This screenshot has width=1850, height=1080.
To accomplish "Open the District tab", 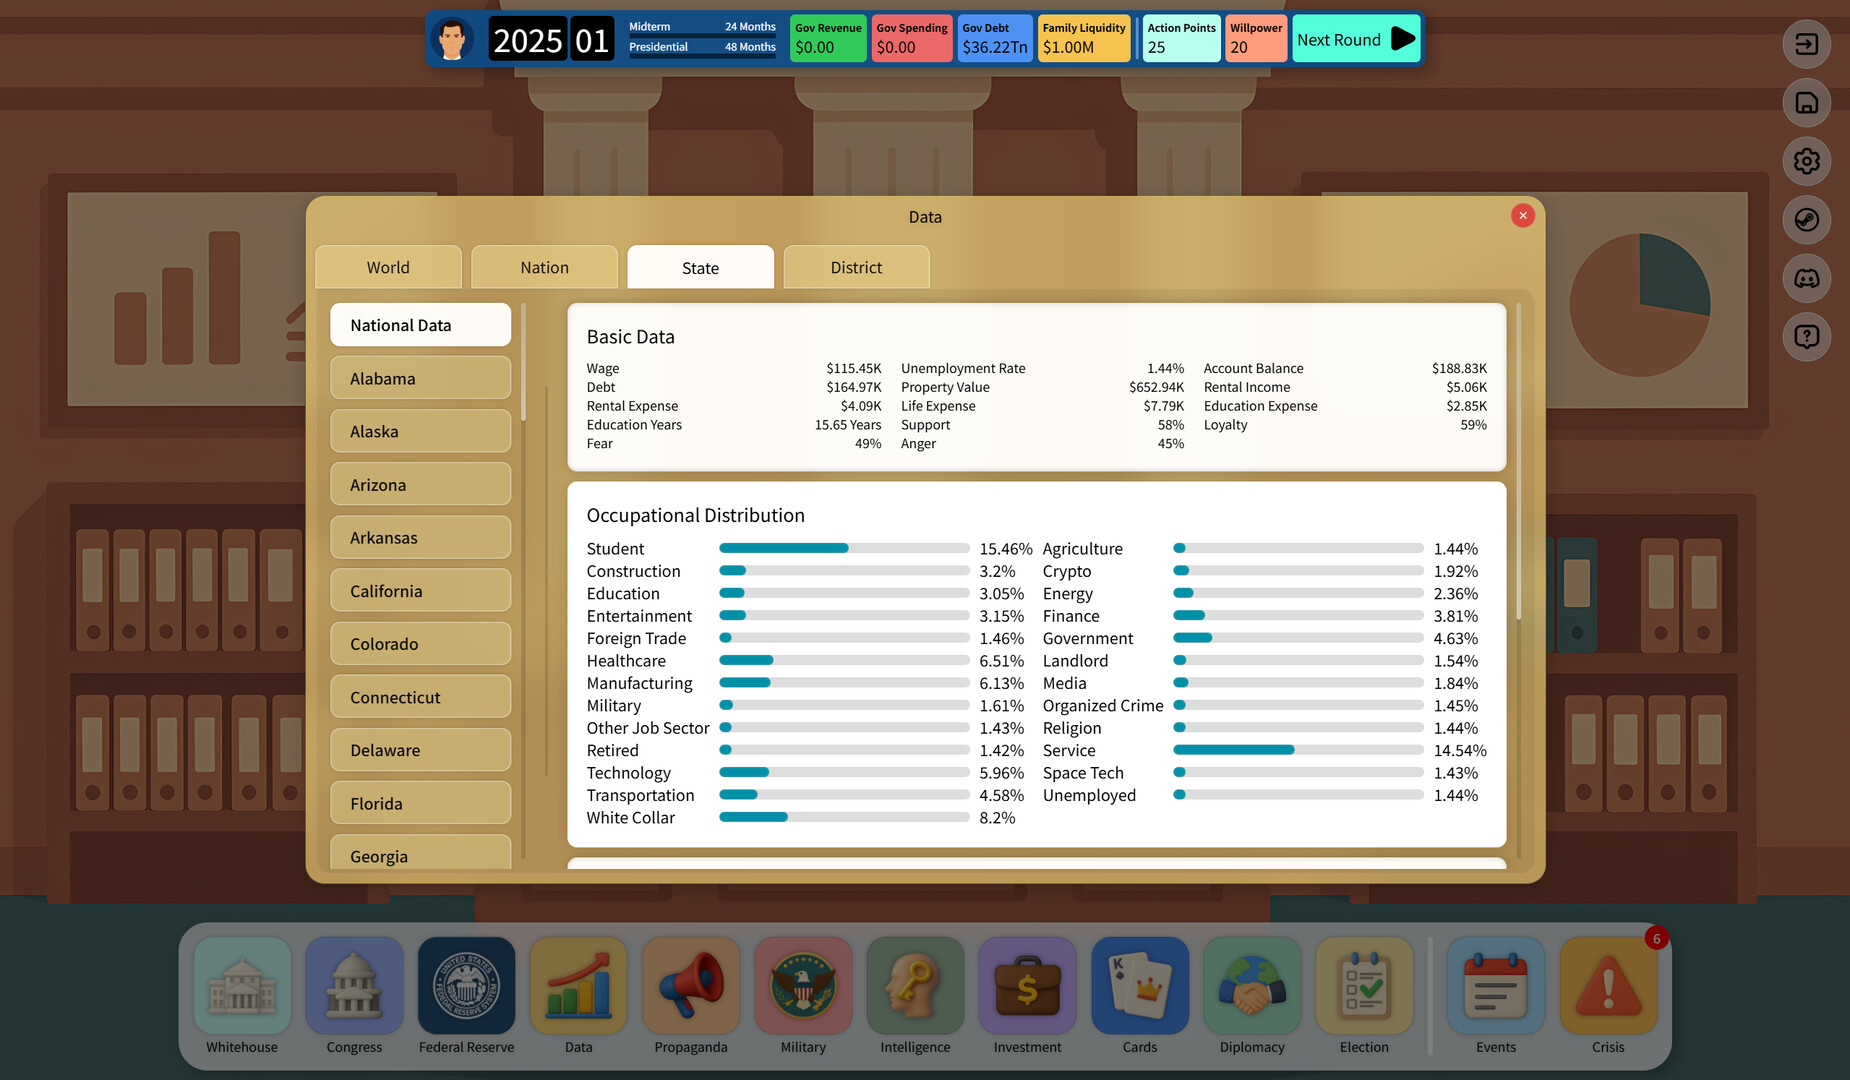I will point(856,267).
